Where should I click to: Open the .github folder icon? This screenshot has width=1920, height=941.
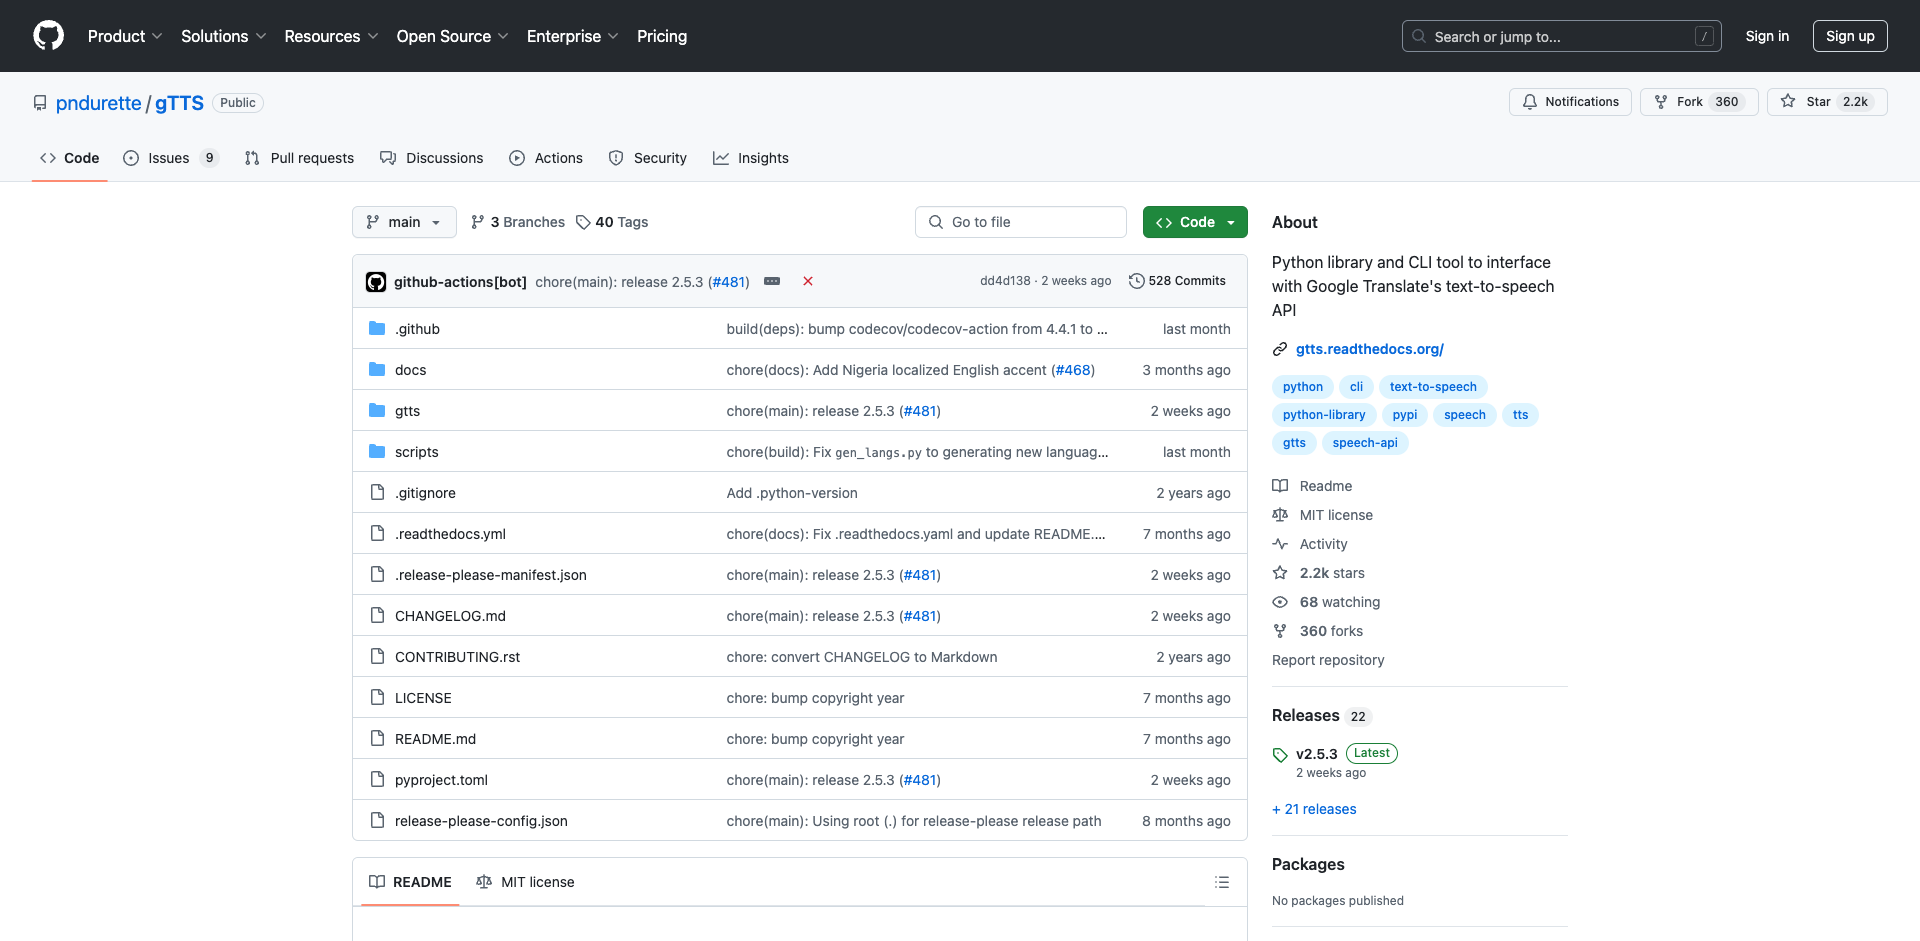(x=377, y=328)
